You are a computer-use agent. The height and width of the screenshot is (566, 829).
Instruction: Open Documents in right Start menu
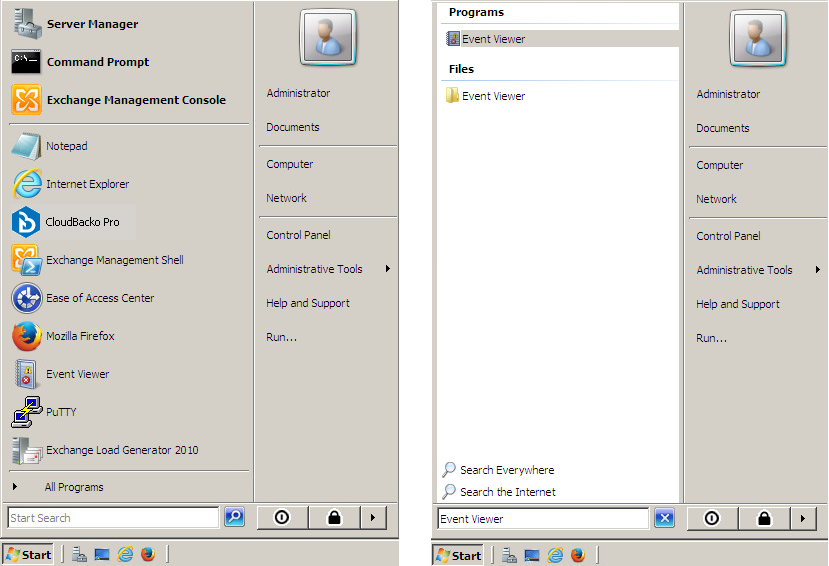point(723,128)
